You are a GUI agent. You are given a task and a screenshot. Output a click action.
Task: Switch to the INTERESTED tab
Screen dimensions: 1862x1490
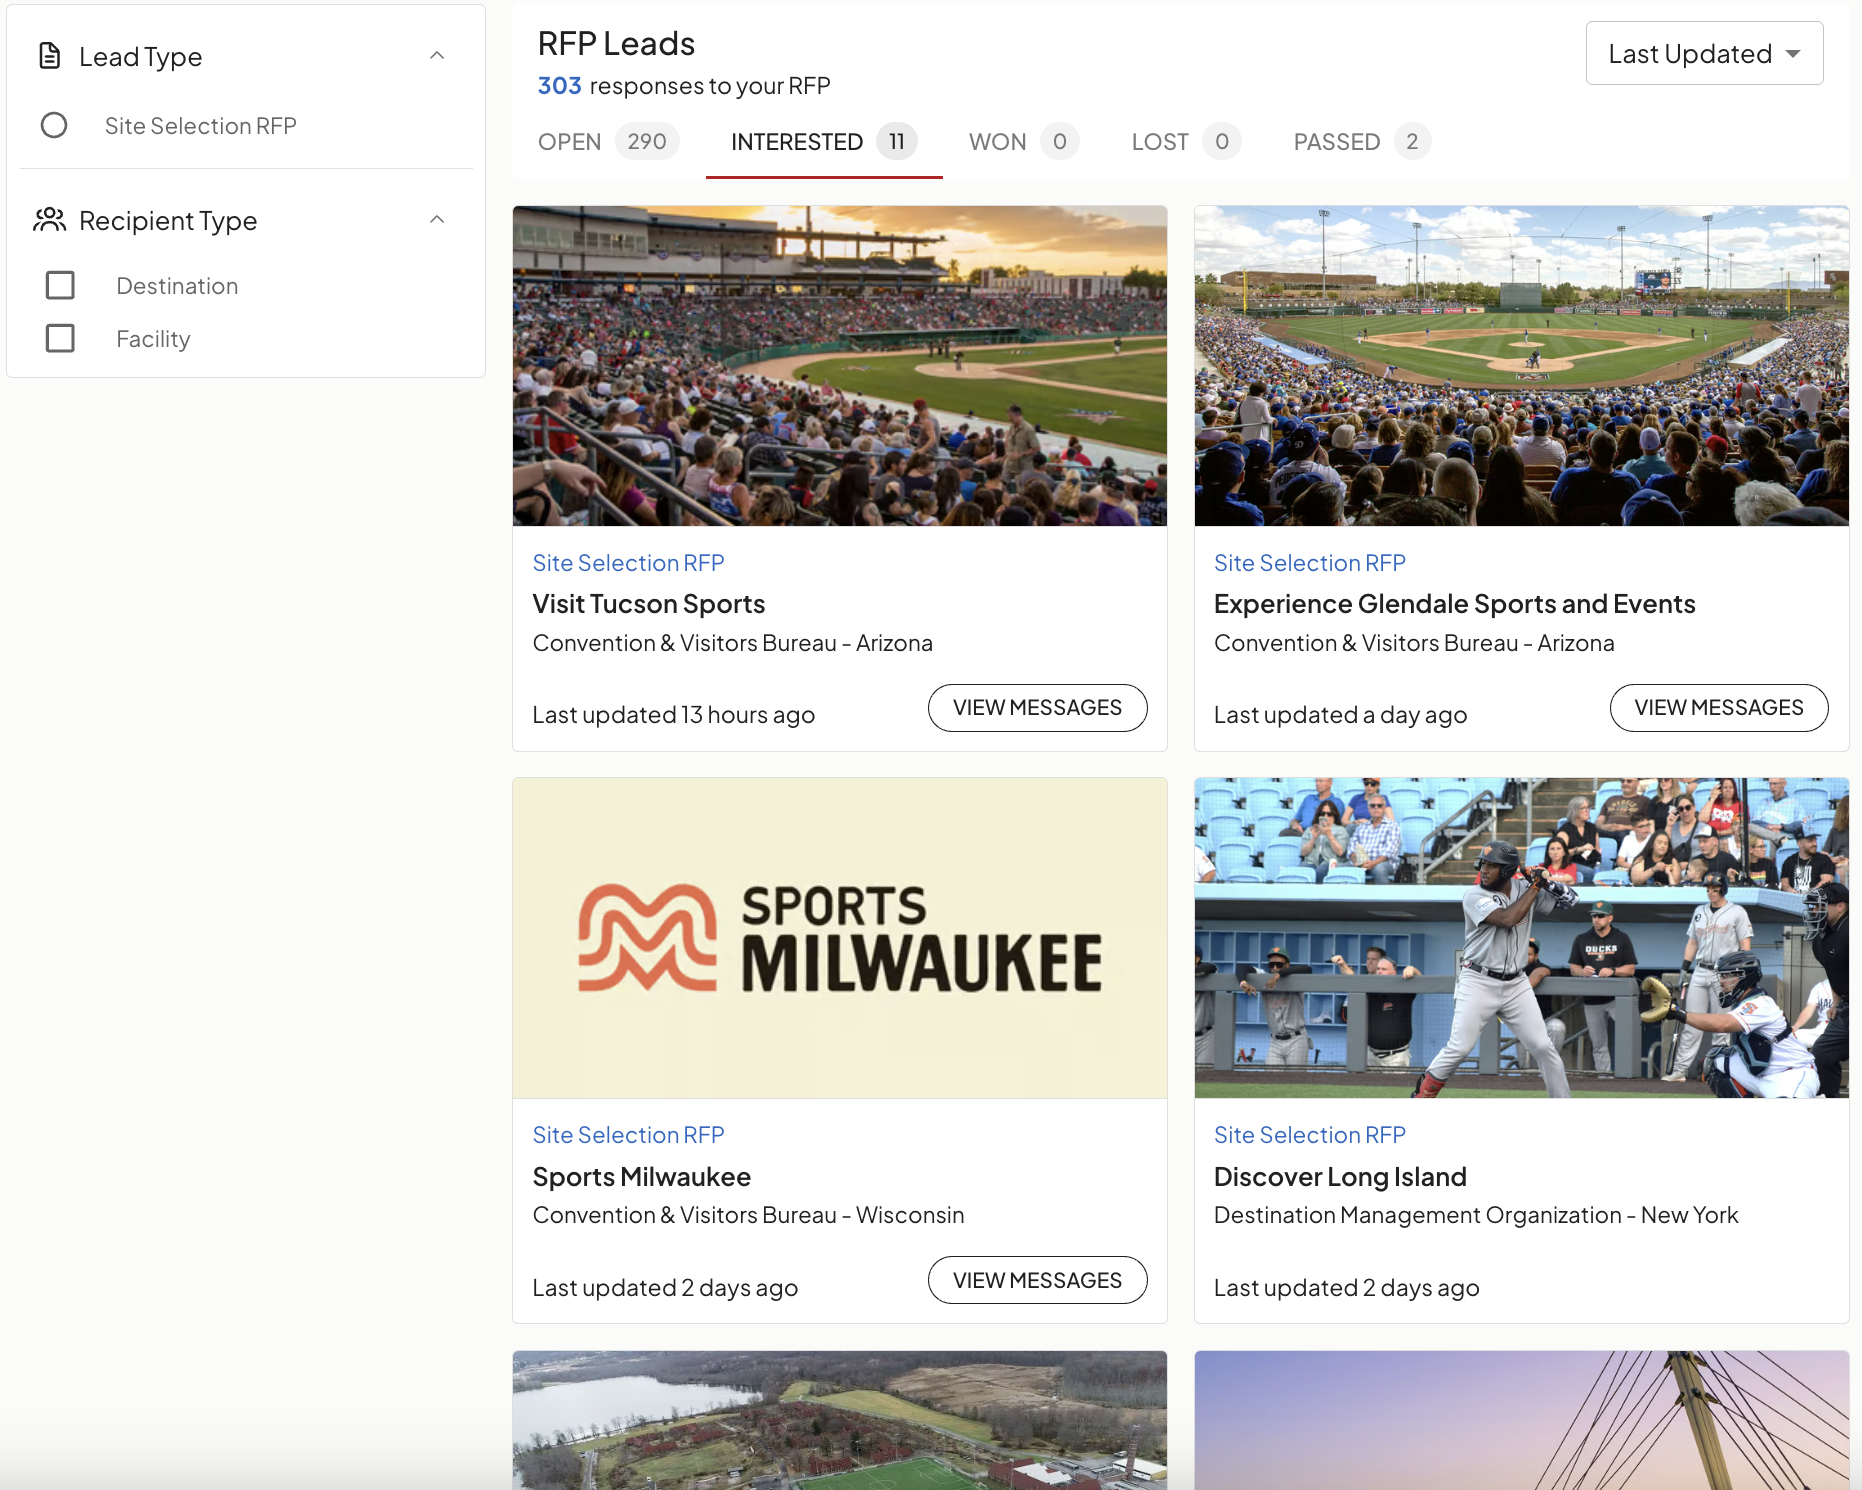tap(824, 142)
